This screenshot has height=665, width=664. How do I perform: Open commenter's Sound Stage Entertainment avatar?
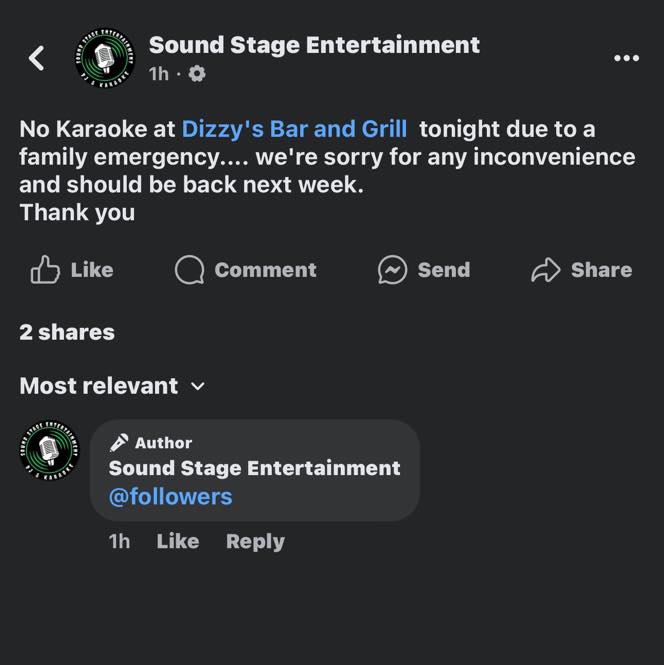pos(49,450)
